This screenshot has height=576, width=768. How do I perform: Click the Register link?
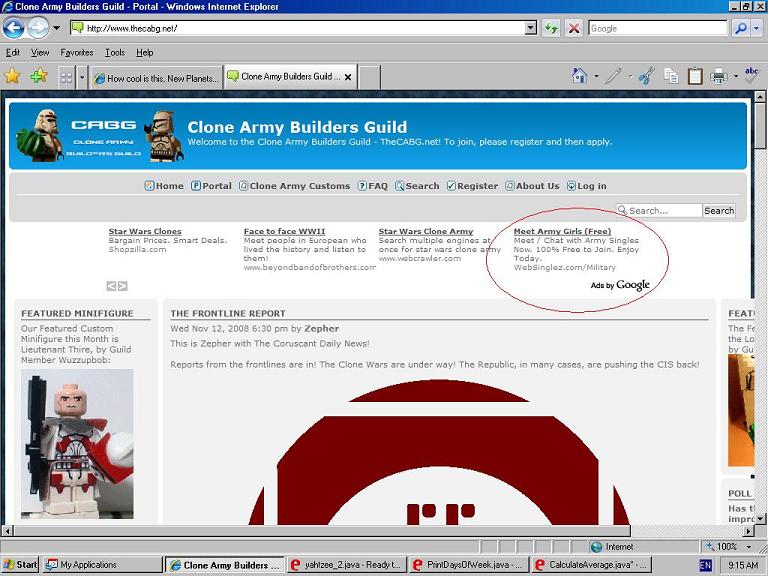[472, 186]
